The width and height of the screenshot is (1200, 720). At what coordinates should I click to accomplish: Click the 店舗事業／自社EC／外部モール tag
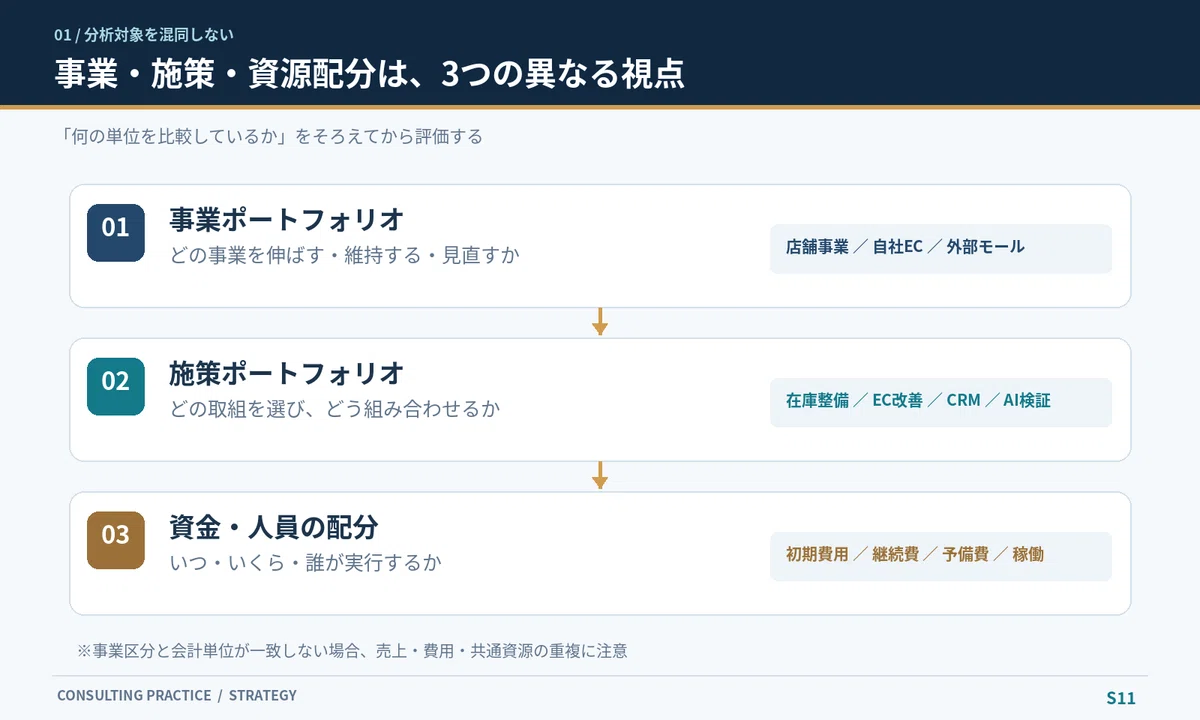(x=941, y=248)
